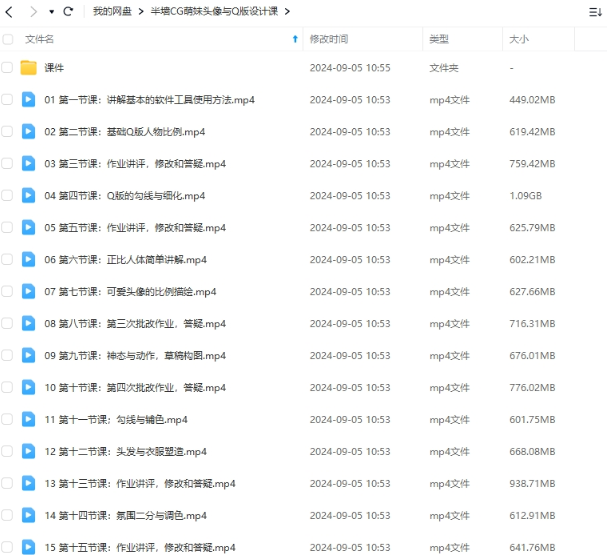Image resolution: width=608 pixels, height=555 pixels.
Task: Go back with the left arrow button
Action: click(x=9, y=12)
